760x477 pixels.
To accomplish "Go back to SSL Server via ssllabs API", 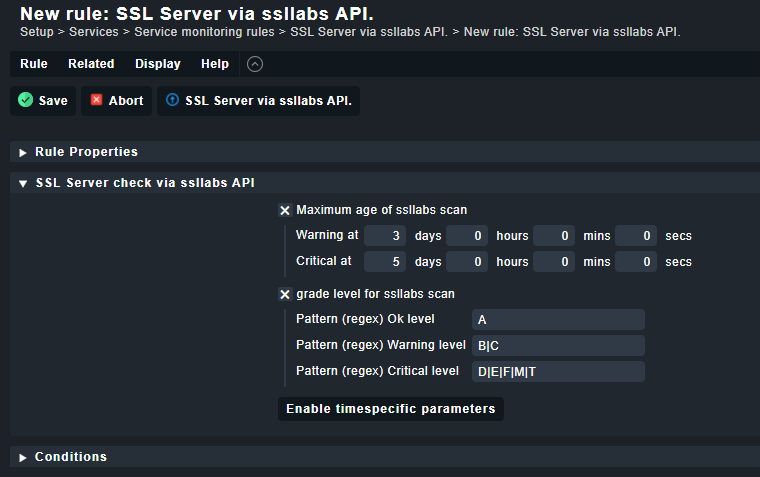I will point(258,101).
